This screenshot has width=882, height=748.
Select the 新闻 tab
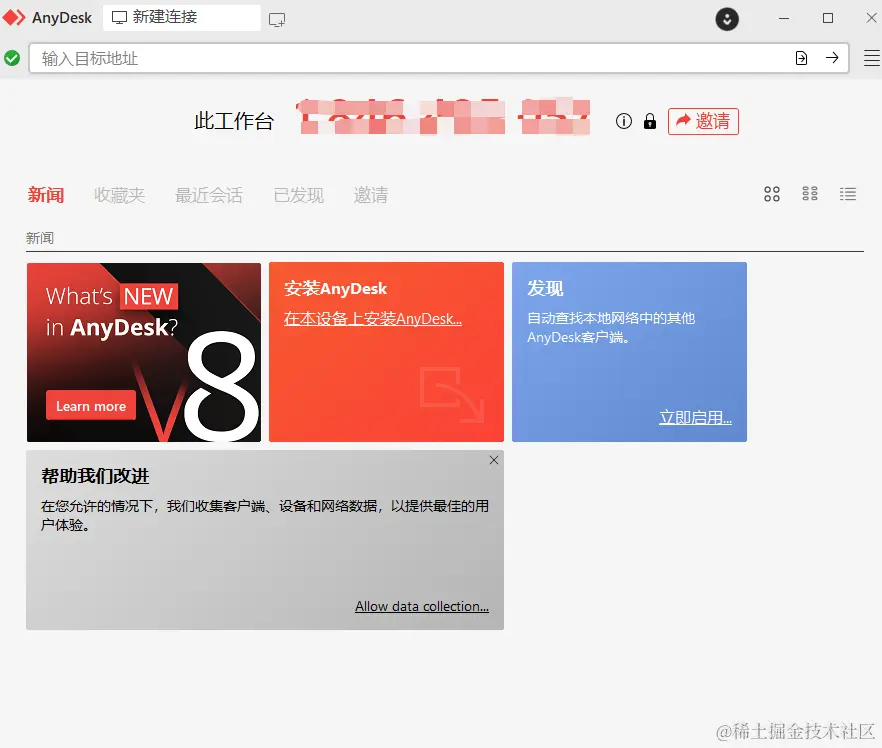coord(46,195)
